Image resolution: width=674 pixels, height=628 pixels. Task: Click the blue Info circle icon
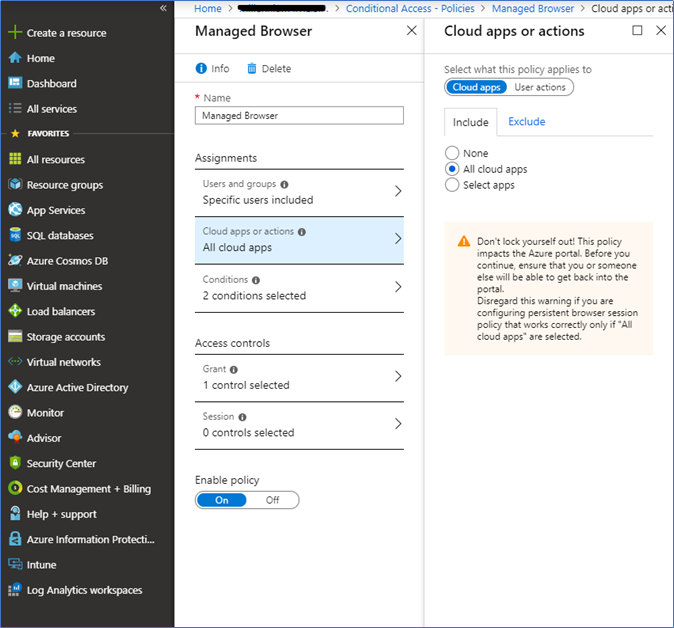click(x=201, y=68)
